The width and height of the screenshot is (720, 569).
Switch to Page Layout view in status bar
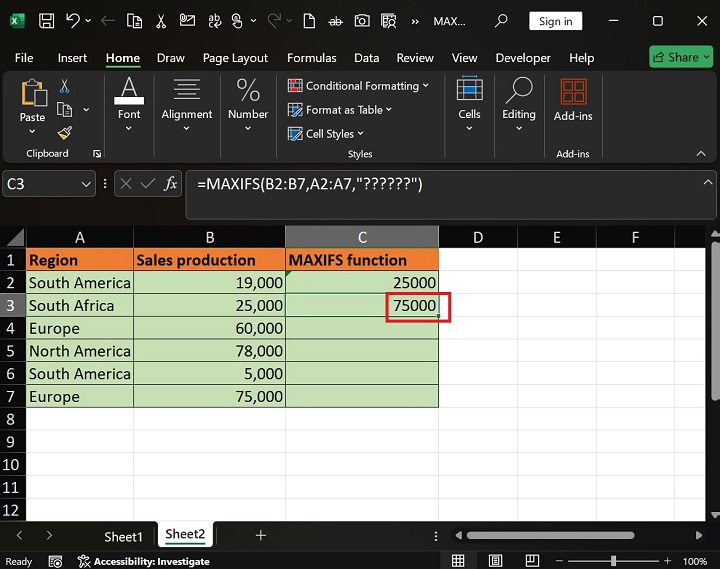click(493, 561)
